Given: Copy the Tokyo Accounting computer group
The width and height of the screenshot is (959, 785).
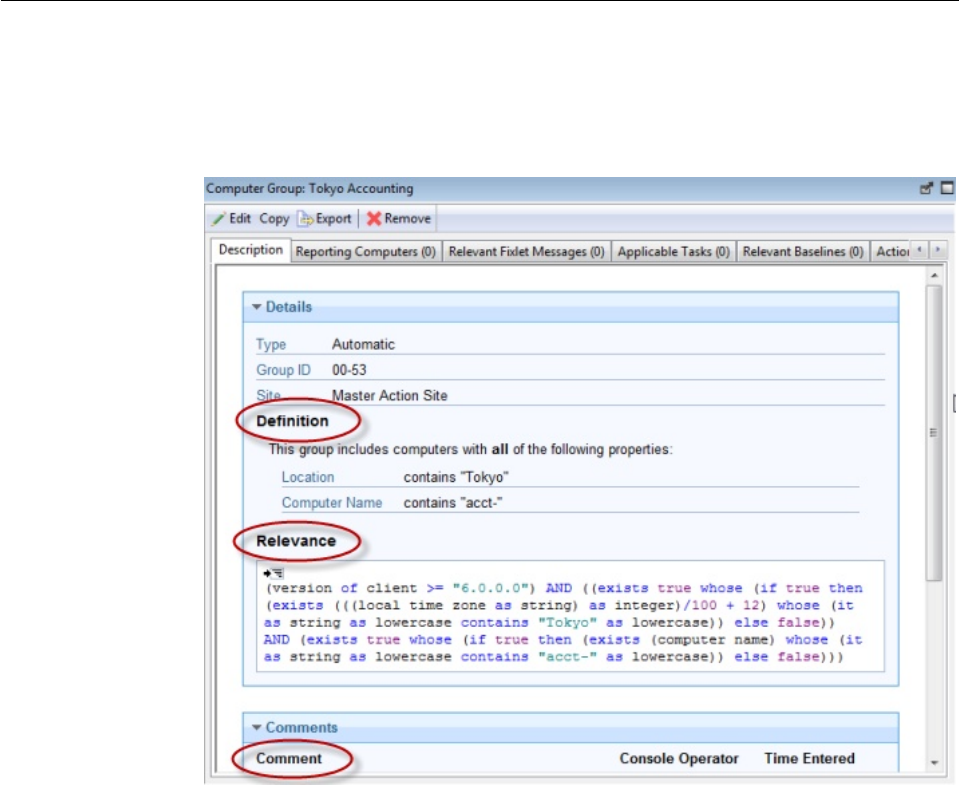Looking at the screenshot, I should [274, 219].
